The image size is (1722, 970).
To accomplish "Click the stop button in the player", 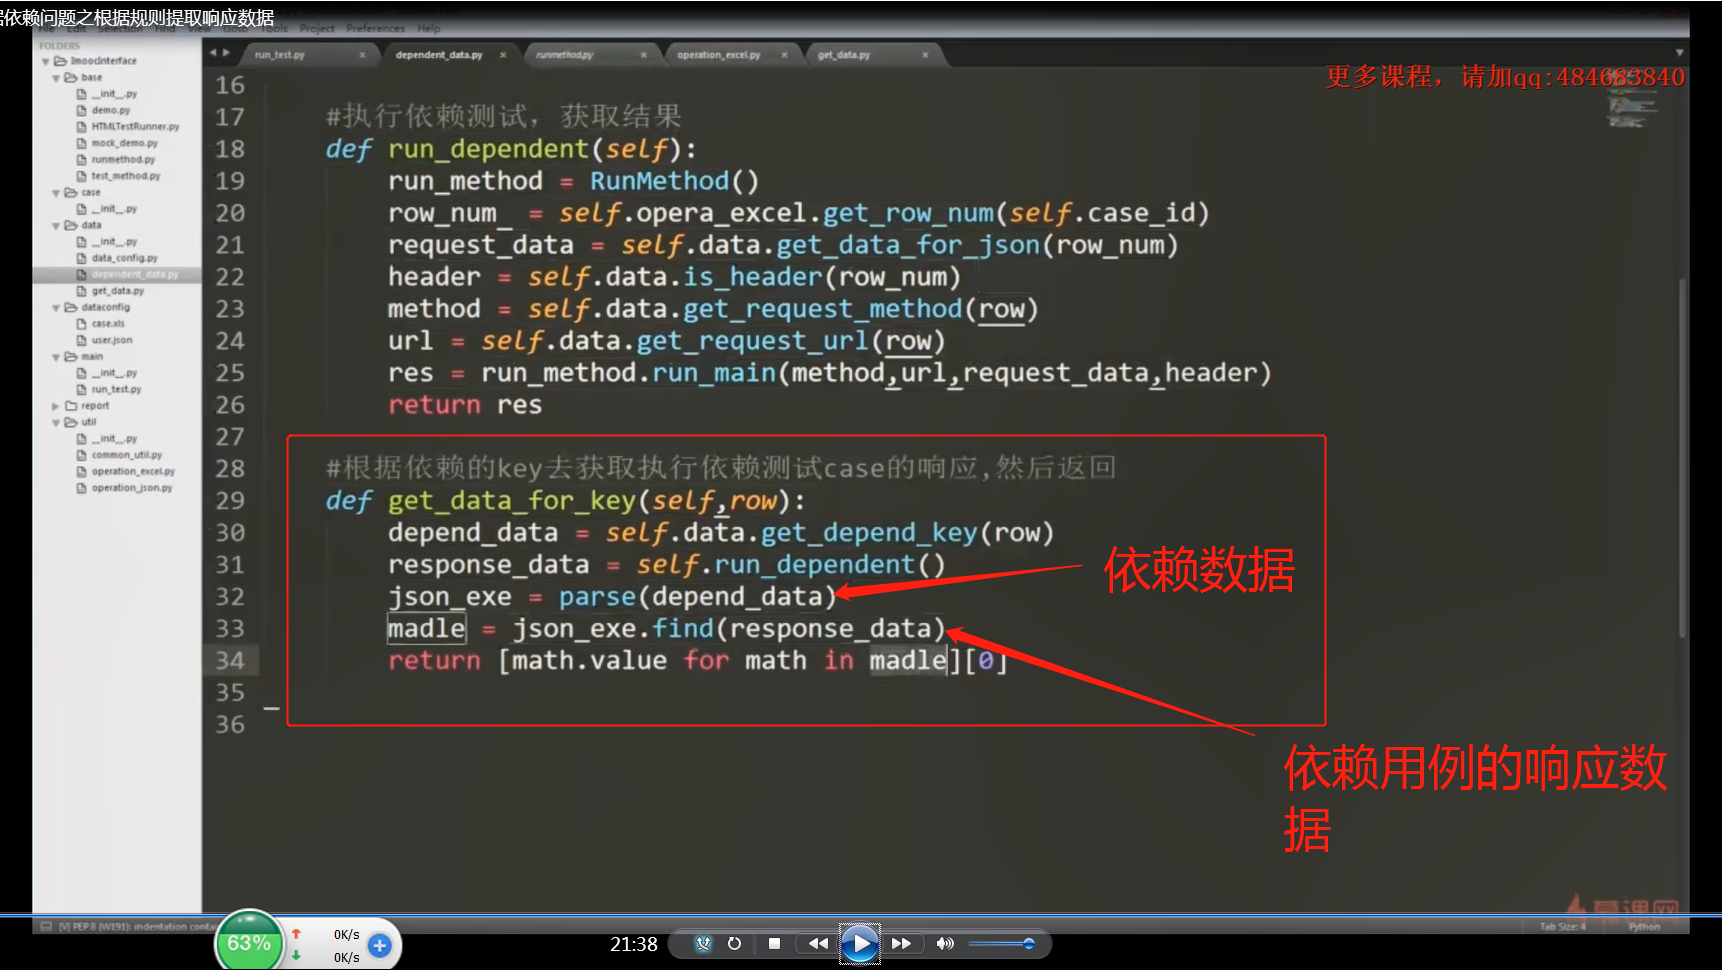I will click(x=774, y=943).
